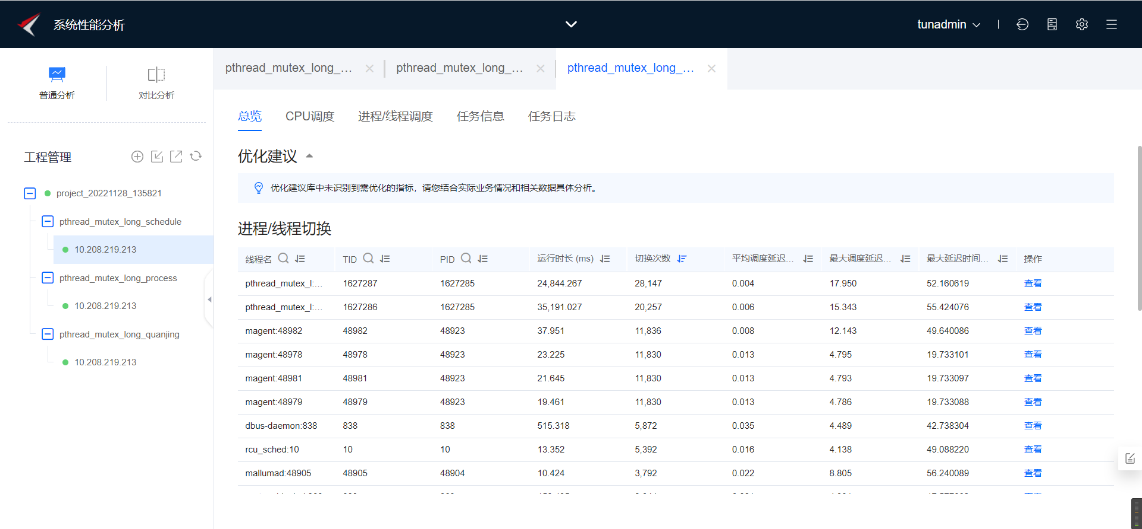1142x529 pixels.
Task: Open the hamburger menu icon in header
Action: (1111, 24)
